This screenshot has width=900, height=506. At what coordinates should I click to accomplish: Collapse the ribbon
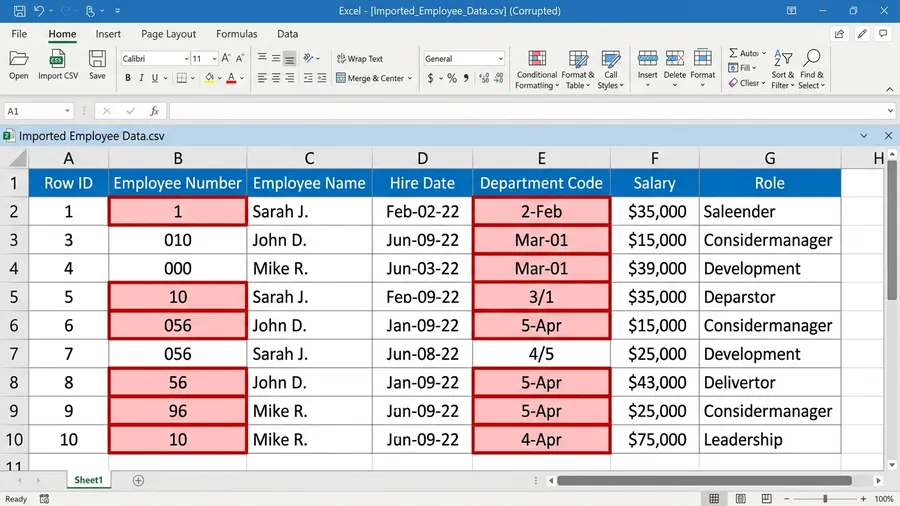pos(889,89)
